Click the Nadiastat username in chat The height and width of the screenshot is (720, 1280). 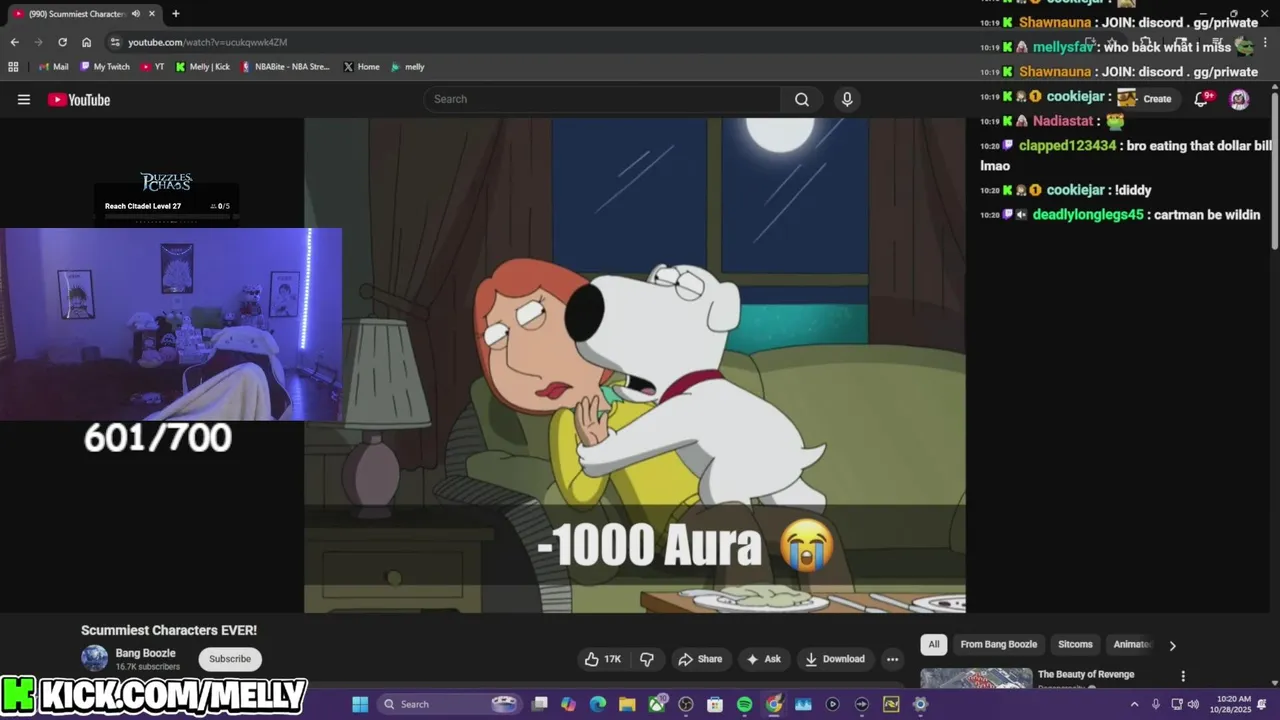[1063, 120]
